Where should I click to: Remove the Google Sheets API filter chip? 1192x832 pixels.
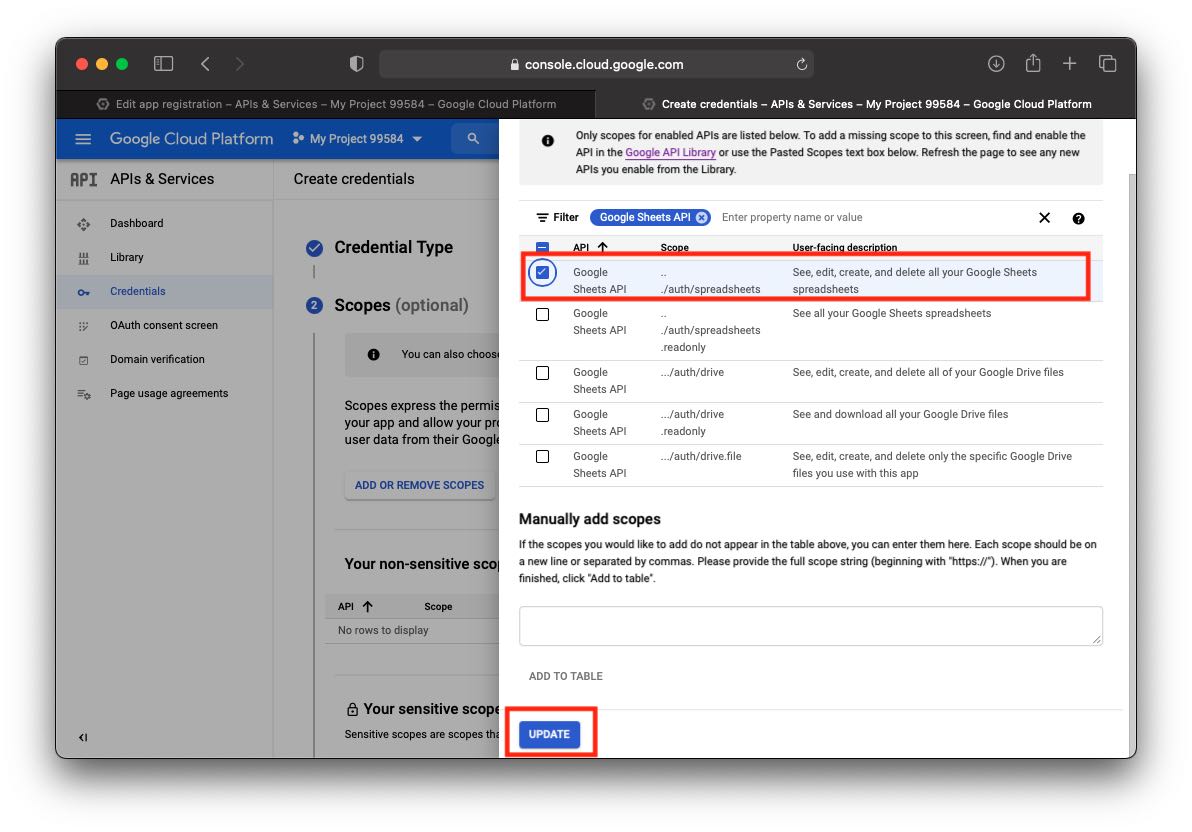(702, 218)
